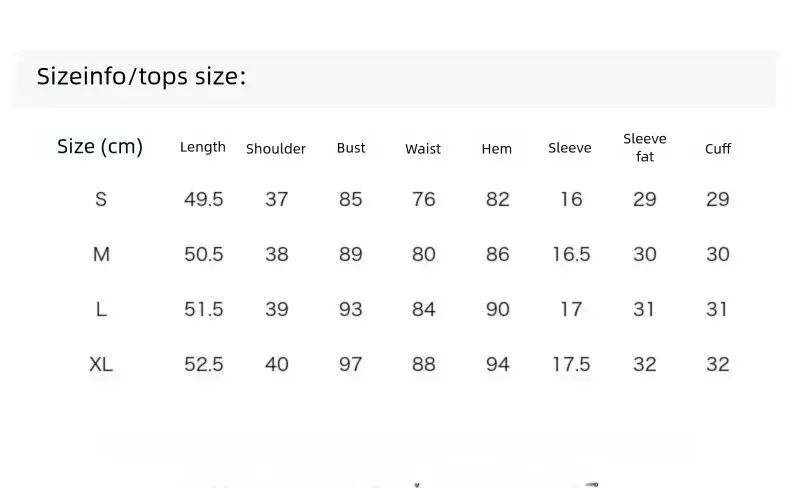Viewport: 790px width, 488px height.
Task: Click the 'Sizeinfo/tops size:' heading
Action: pos(141,77)
